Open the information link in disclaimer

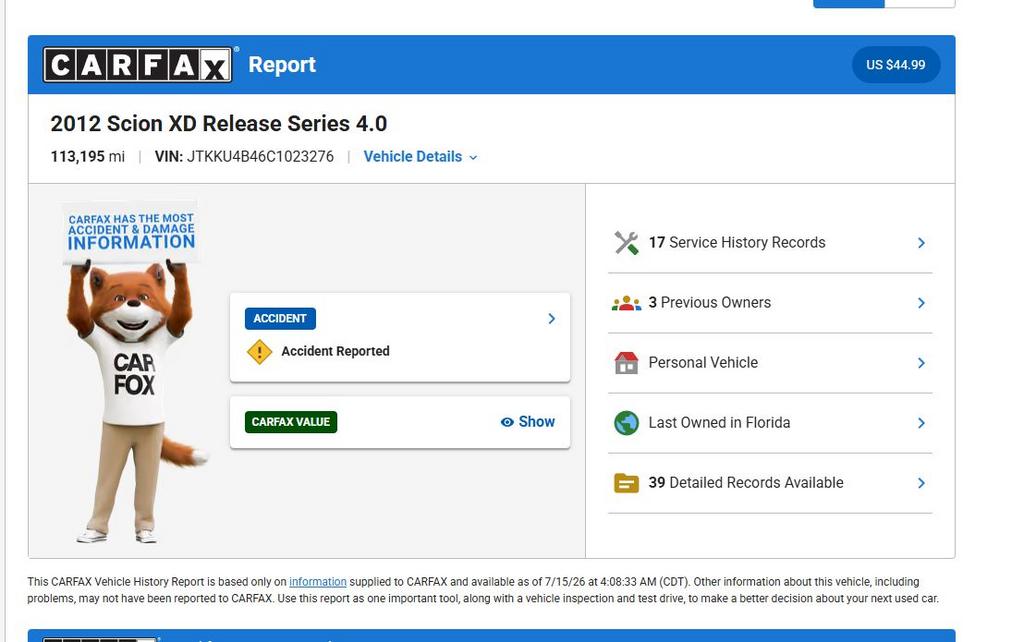[x=318, y=582]
